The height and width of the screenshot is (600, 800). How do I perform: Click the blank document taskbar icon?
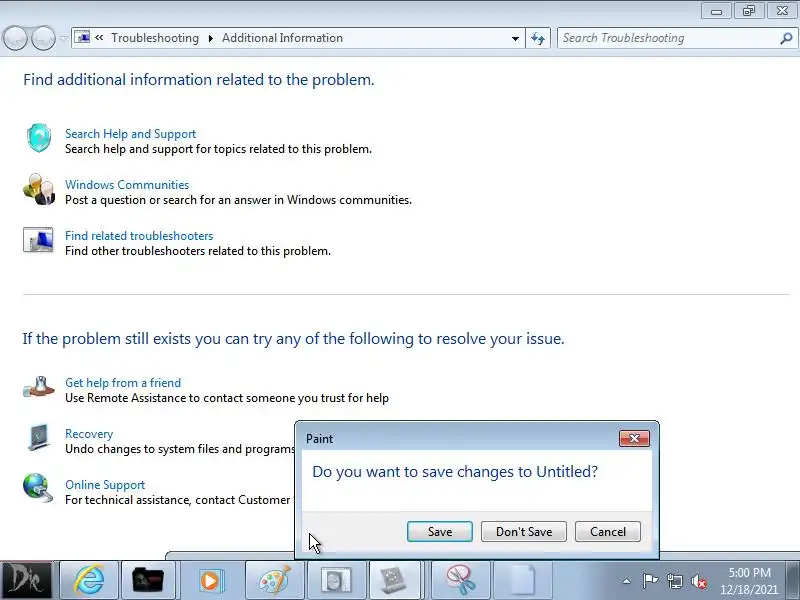[521, 580]
